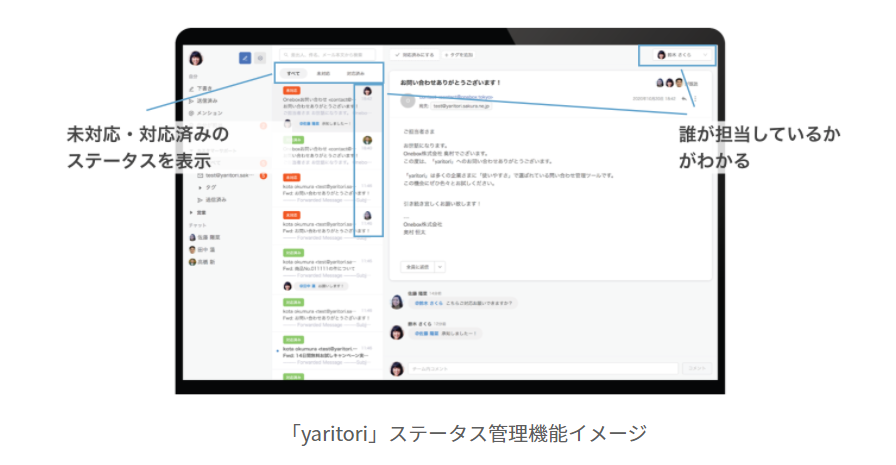Click the sender's gray avatar icon

(407, 101)
